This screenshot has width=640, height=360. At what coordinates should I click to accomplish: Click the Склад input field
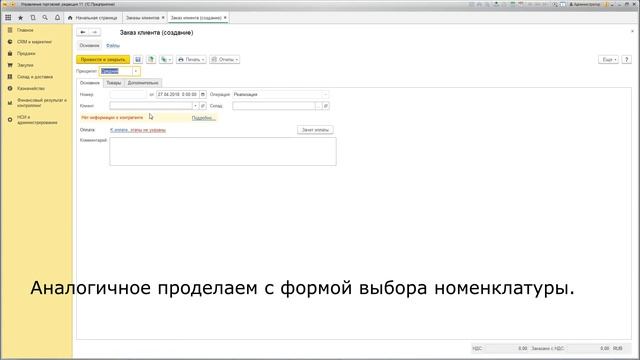(274, 106)
